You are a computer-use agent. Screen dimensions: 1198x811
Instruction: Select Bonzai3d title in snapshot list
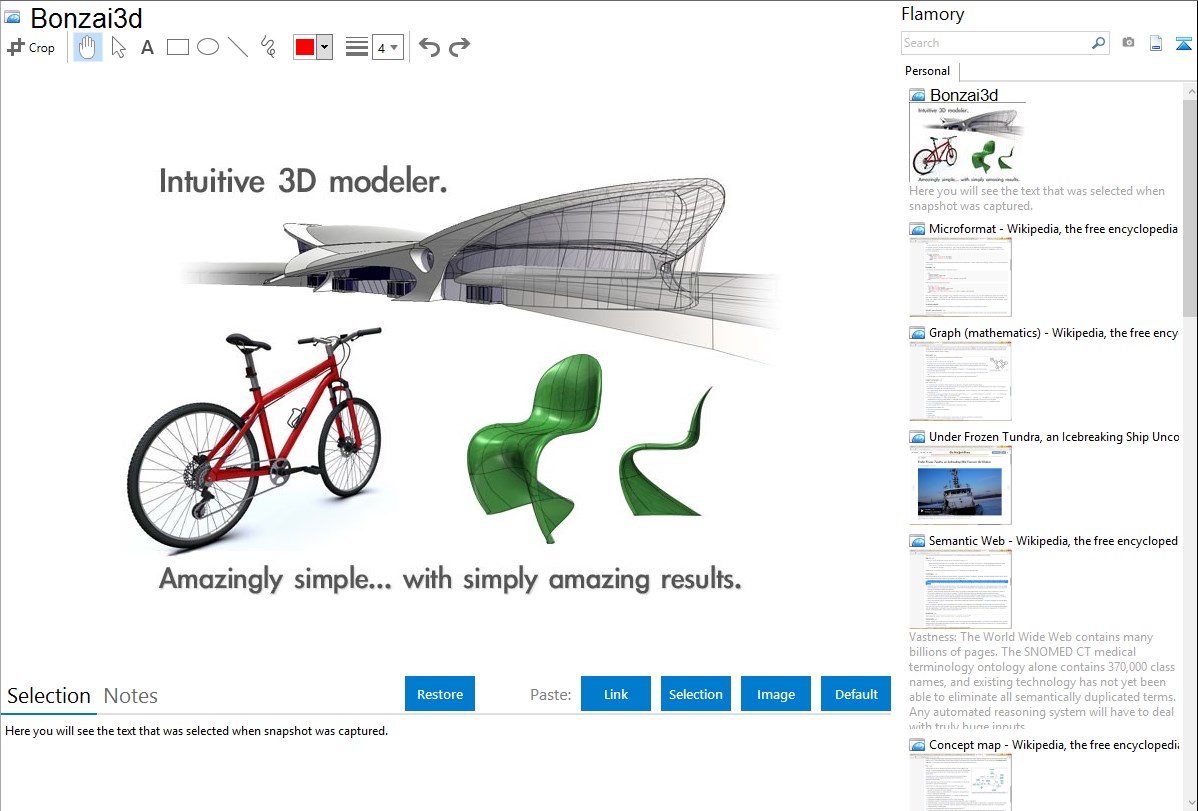coord(964,95)
